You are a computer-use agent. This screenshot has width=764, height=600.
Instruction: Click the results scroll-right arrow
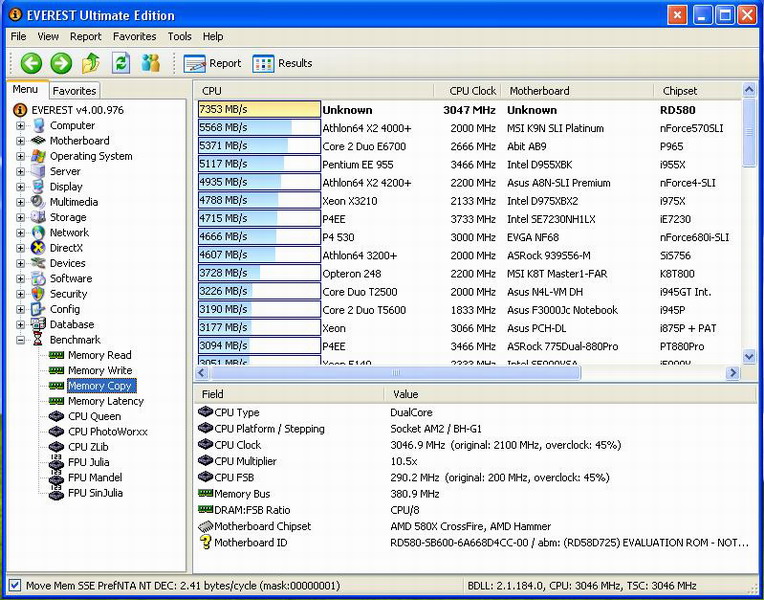(733, 373)
